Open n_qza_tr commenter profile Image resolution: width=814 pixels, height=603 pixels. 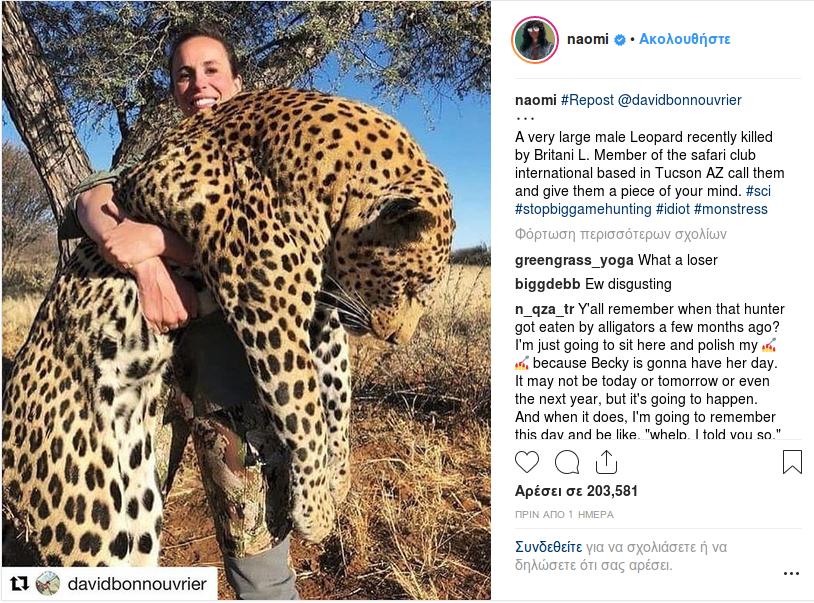[x=544, y=309]
